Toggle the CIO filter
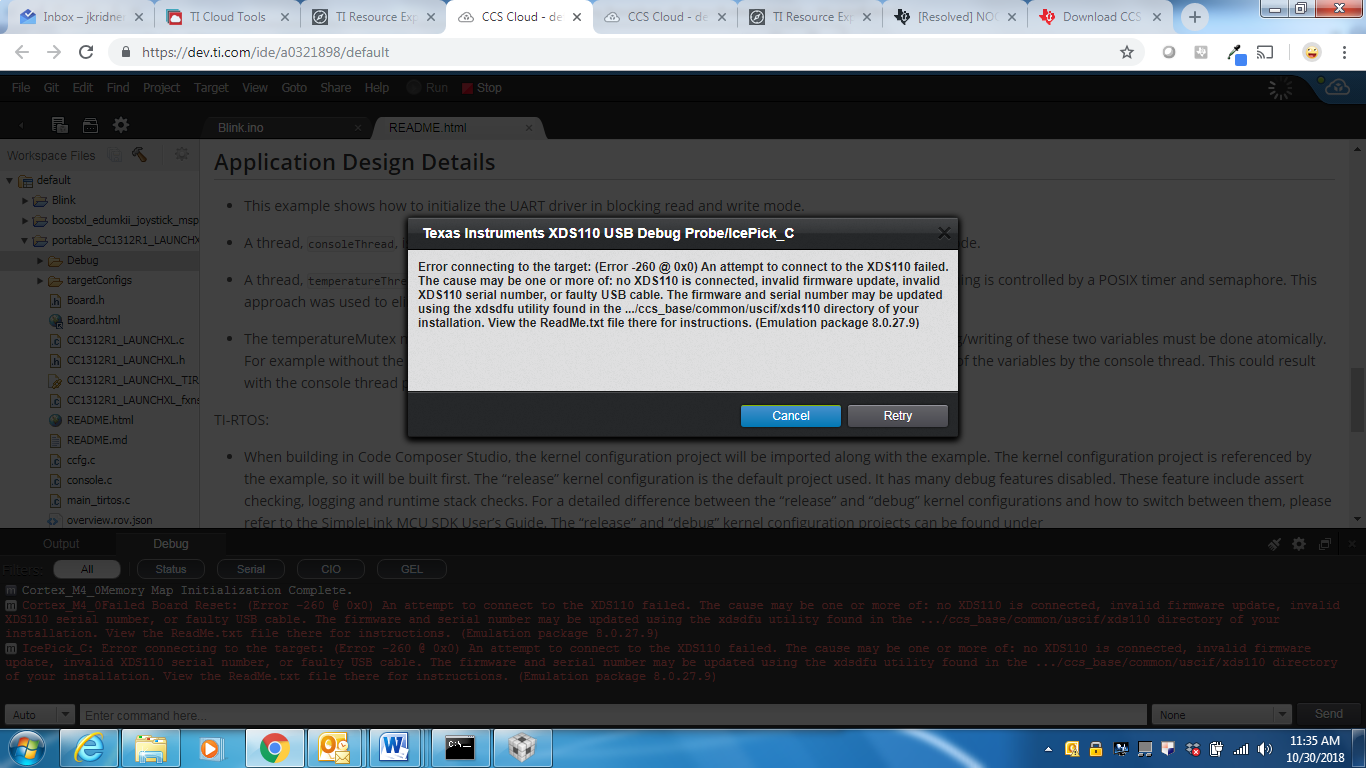This screenshot has height=768, width=1366. pos(331,569)
